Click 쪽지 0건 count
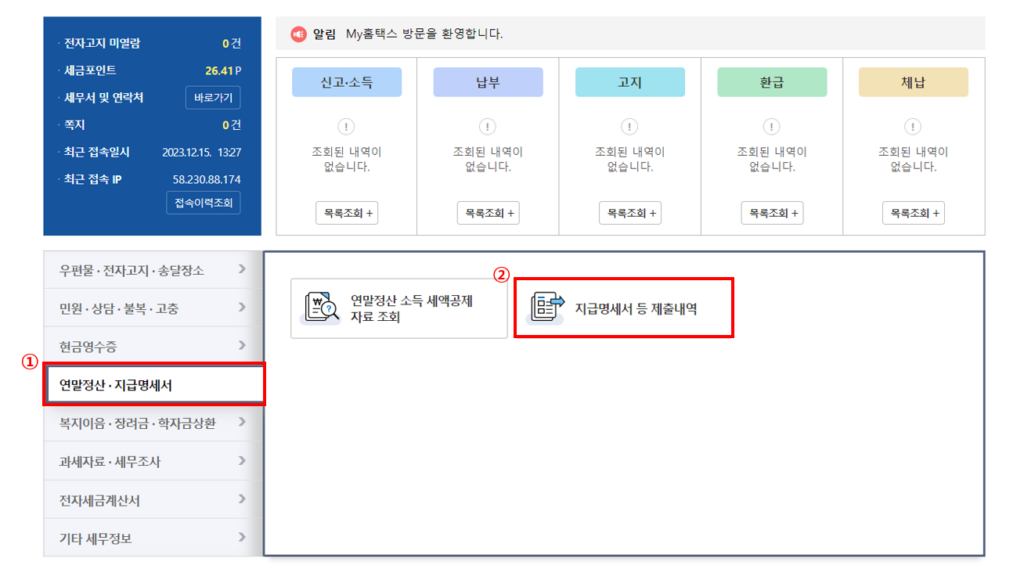Viewport: 1024px width, 569px height. [x=231, y=125]
